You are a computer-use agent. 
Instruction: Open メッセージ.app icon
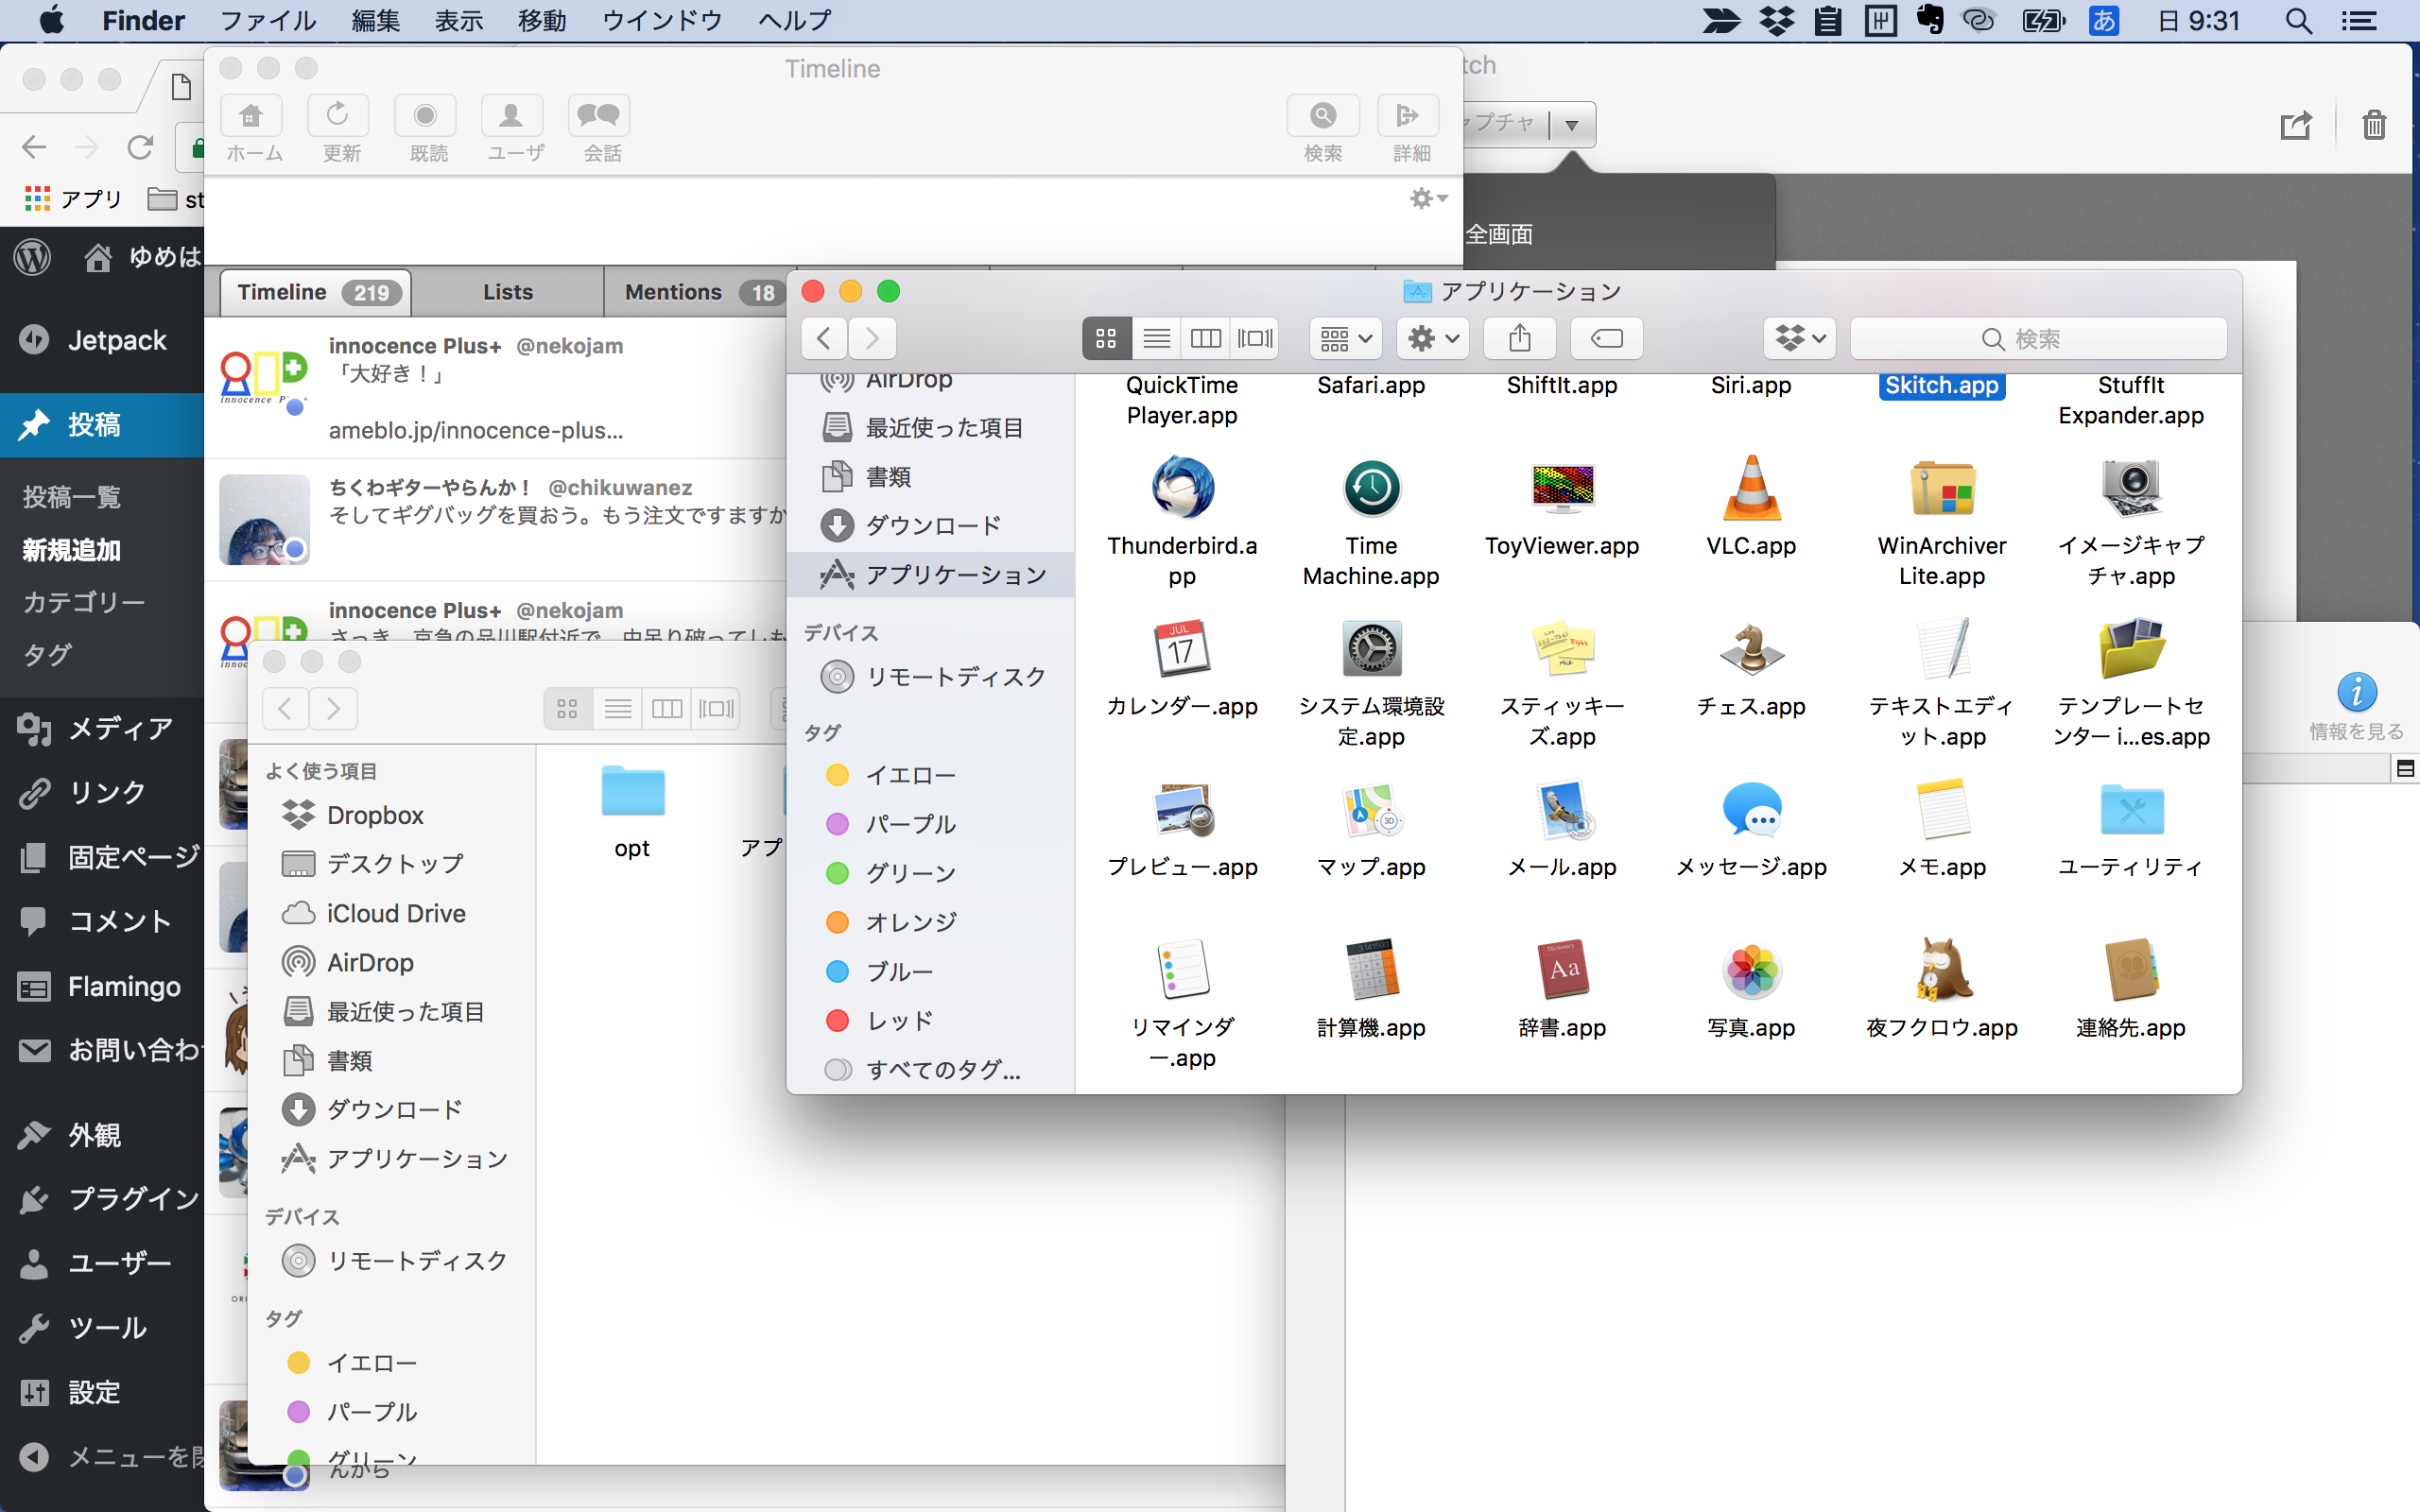pos(1751,810)
